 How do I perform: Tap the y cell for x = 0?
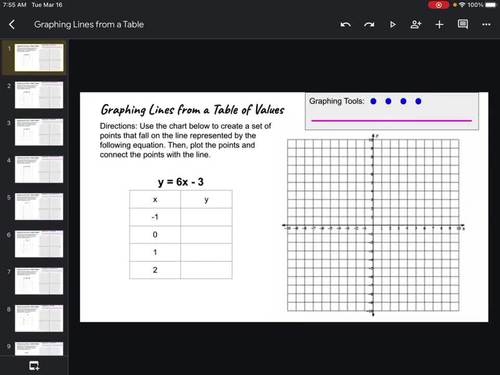click(206, 235)
